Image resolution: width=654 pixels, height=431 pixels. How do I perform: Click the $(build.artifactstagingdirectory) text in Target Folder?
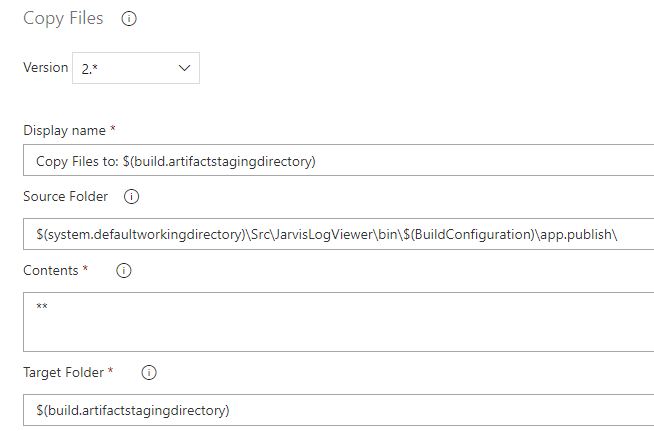pyautogui.click(x=133, y=411)
